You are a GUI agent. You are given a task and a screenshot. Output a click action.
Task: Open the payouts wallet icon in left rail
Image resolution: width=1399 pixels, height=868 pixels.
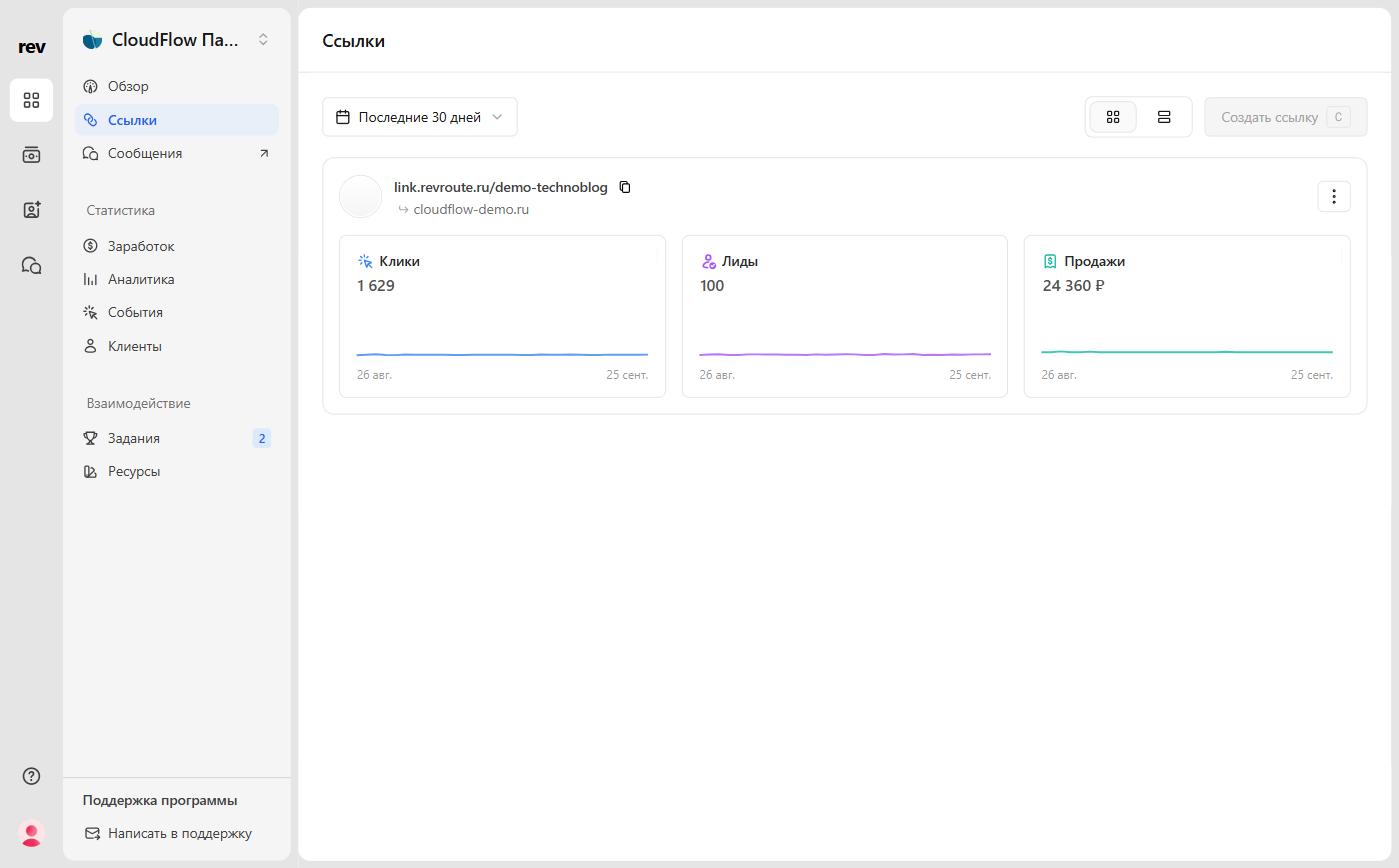point(32,155)
